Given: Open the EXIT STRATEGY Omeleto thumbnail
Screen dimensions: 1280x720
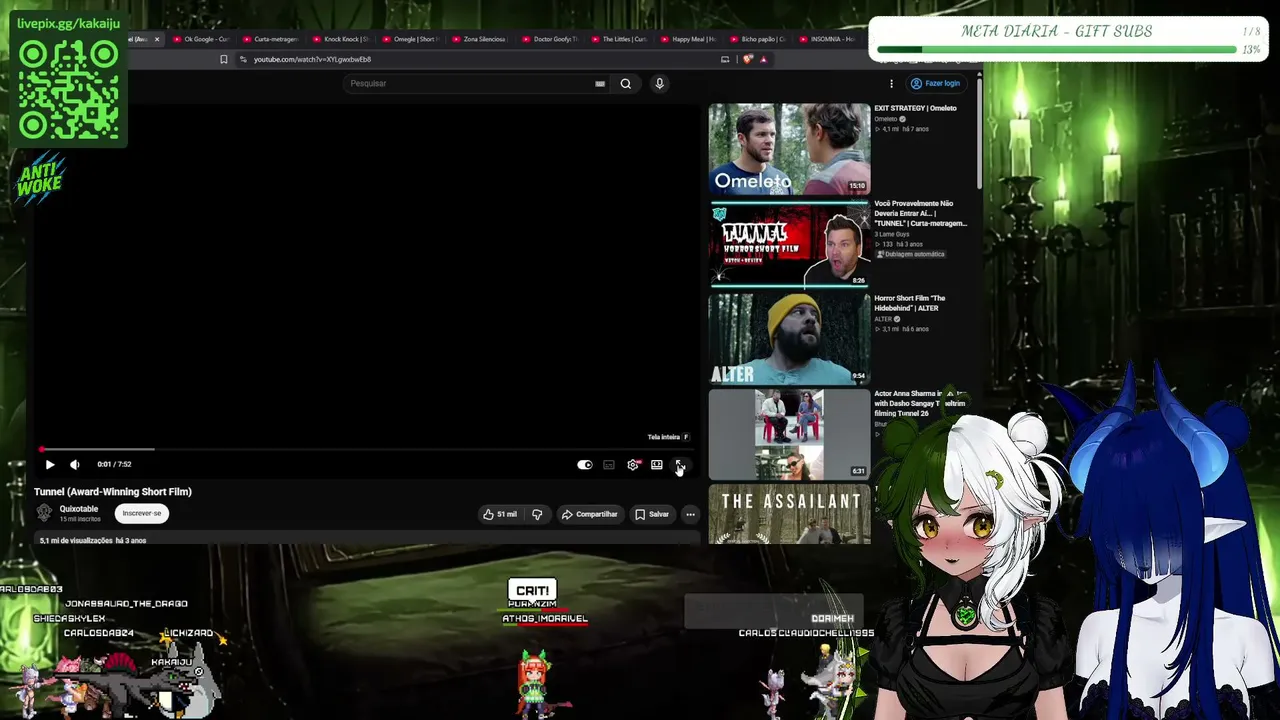Looking at the screenshot, I should coord(790,148).
